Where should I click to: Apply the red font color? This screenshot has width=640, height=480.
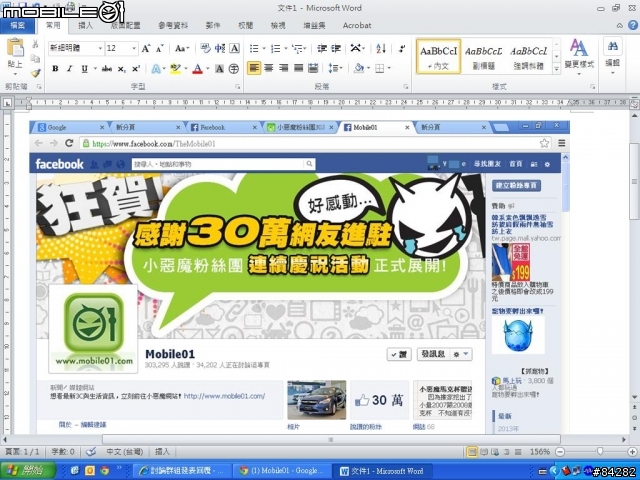click(198, 69)
